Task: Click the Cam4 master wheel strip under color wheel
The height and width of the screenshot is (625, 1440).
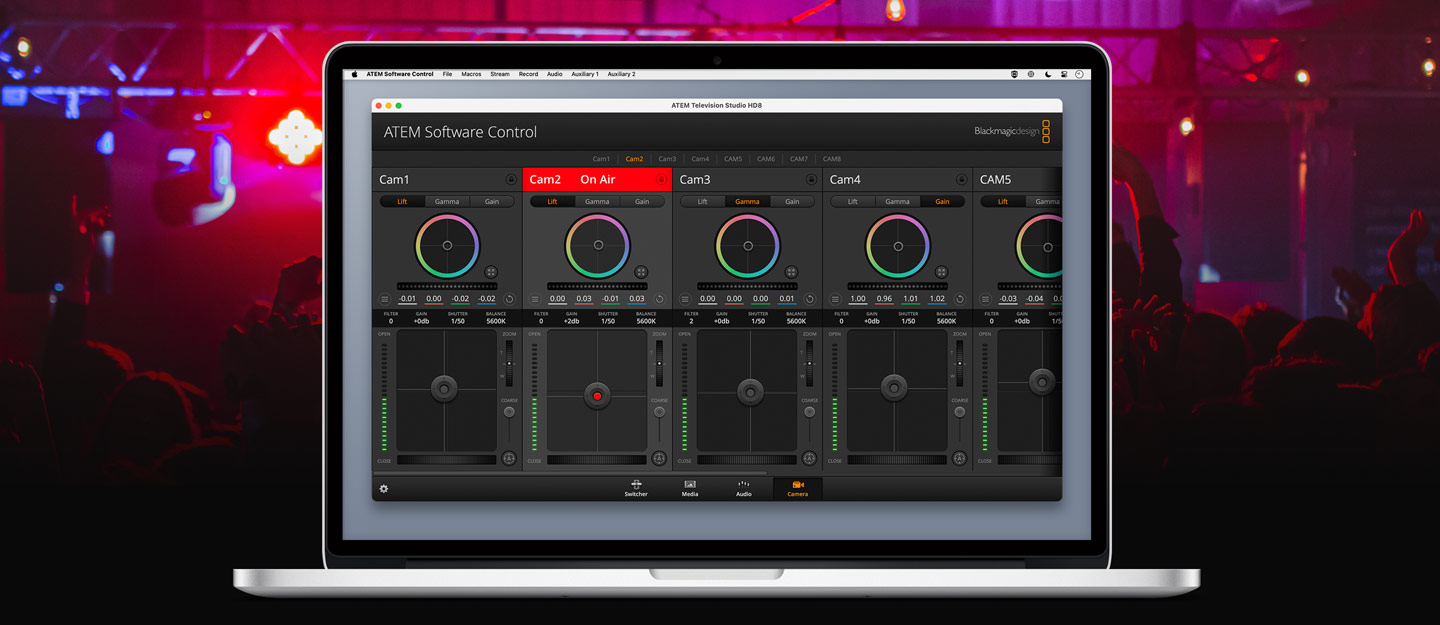Action: pos(897,286)
